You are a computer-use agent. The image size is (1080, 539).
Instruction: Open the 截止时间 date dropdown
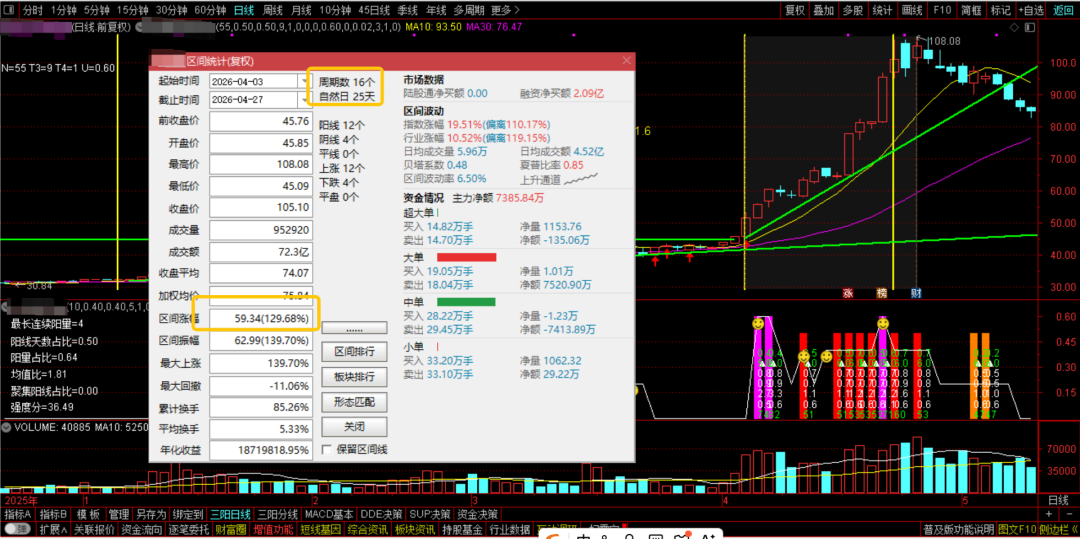click(305, 99)
